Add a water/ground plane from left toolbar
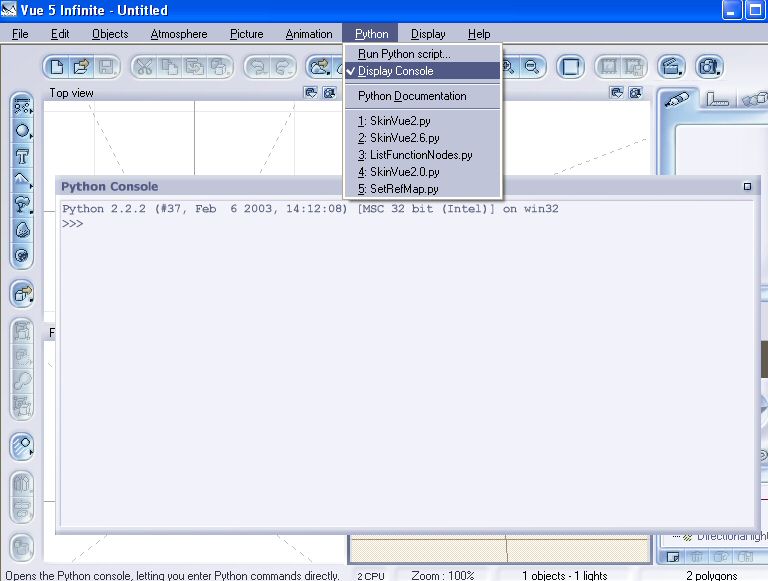 pyautogui.click(x=22, y=106)
